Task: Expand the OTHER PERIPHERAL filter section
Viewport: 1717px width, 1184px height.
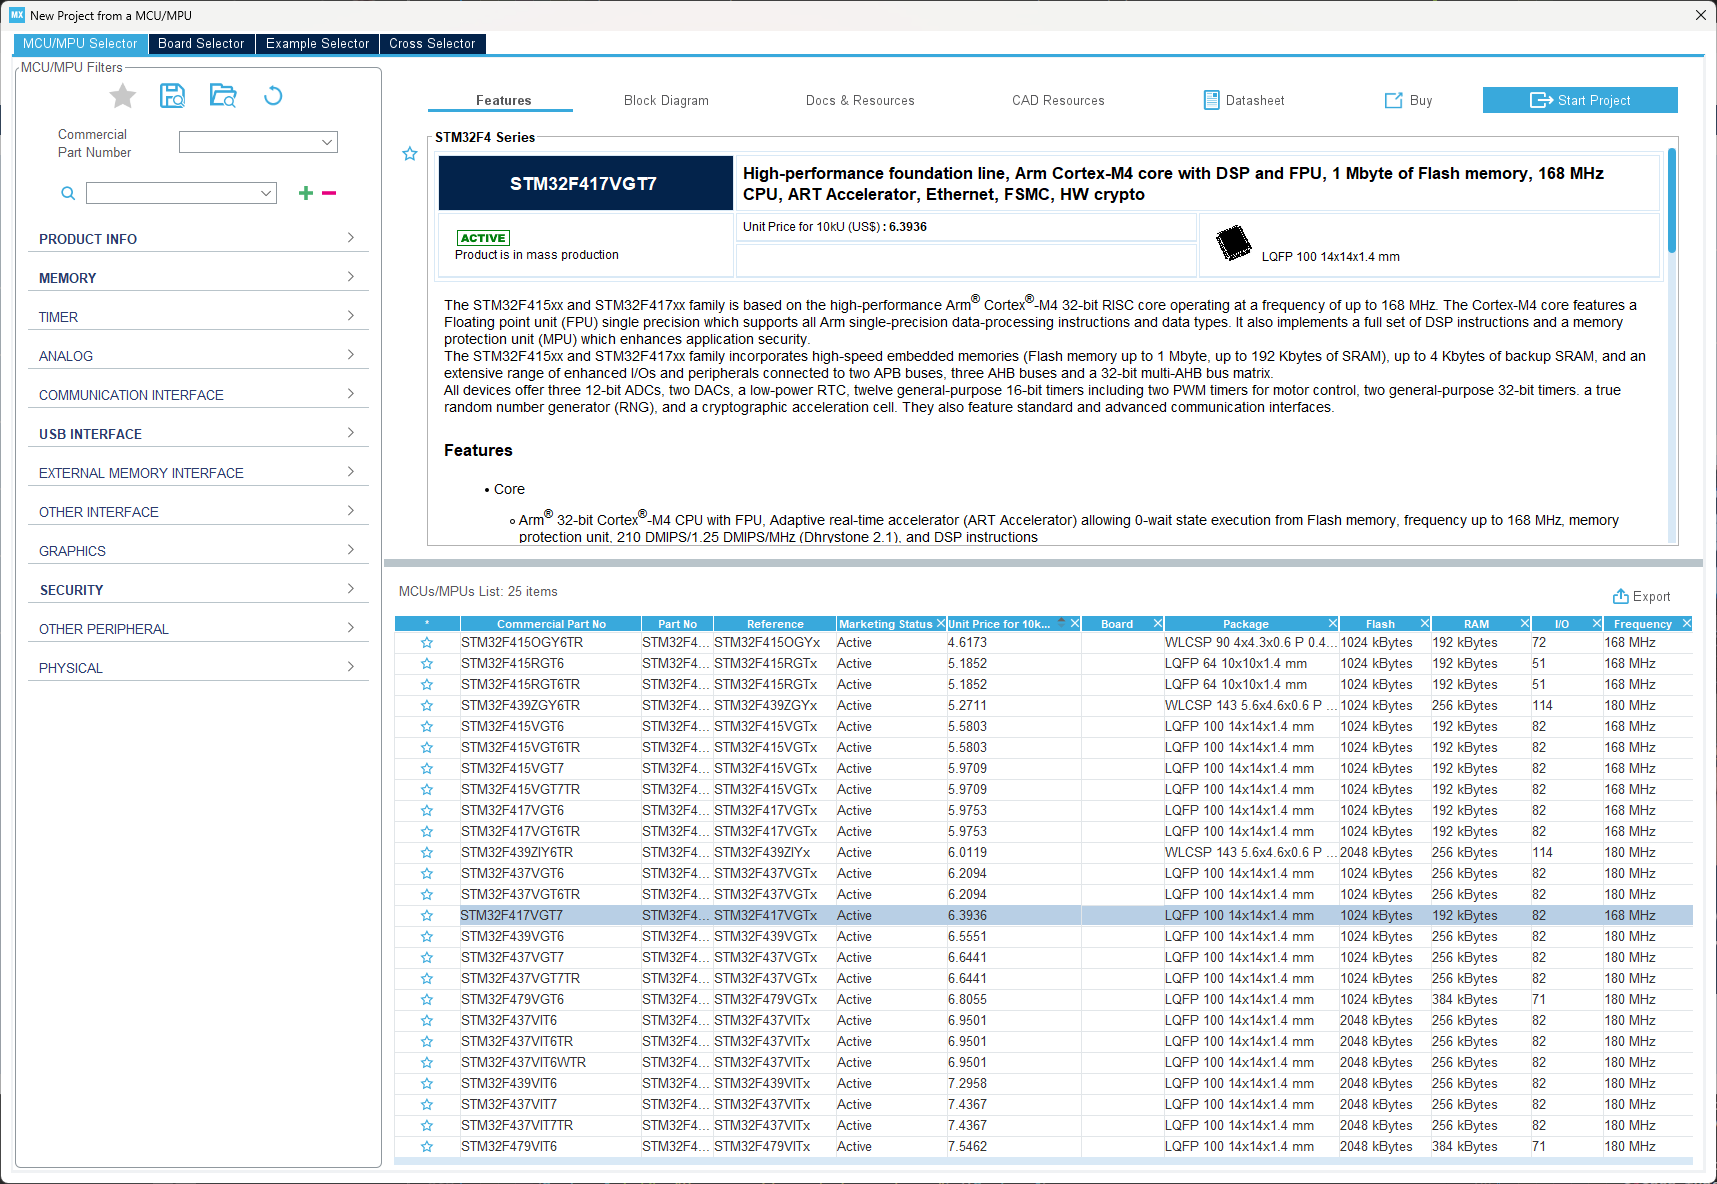Action: coord(198,629)
